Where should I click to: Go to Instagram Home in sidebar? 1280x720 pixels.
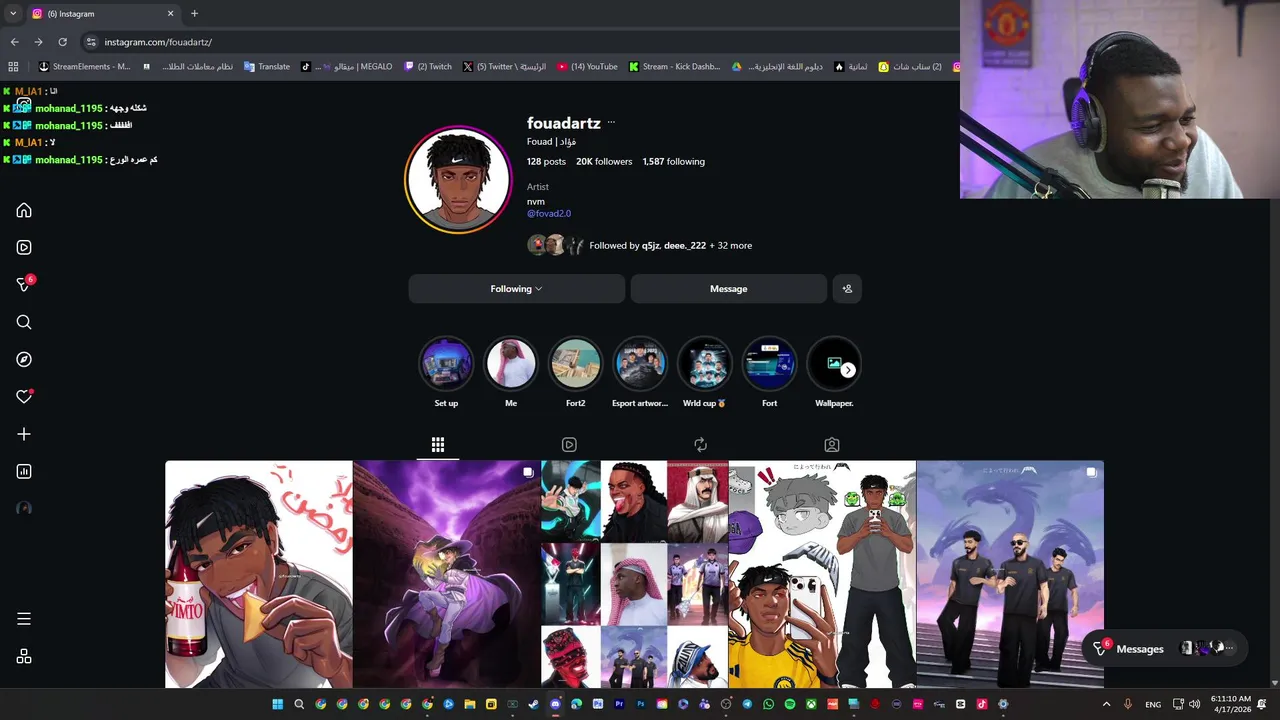click(x=24, y=211)
